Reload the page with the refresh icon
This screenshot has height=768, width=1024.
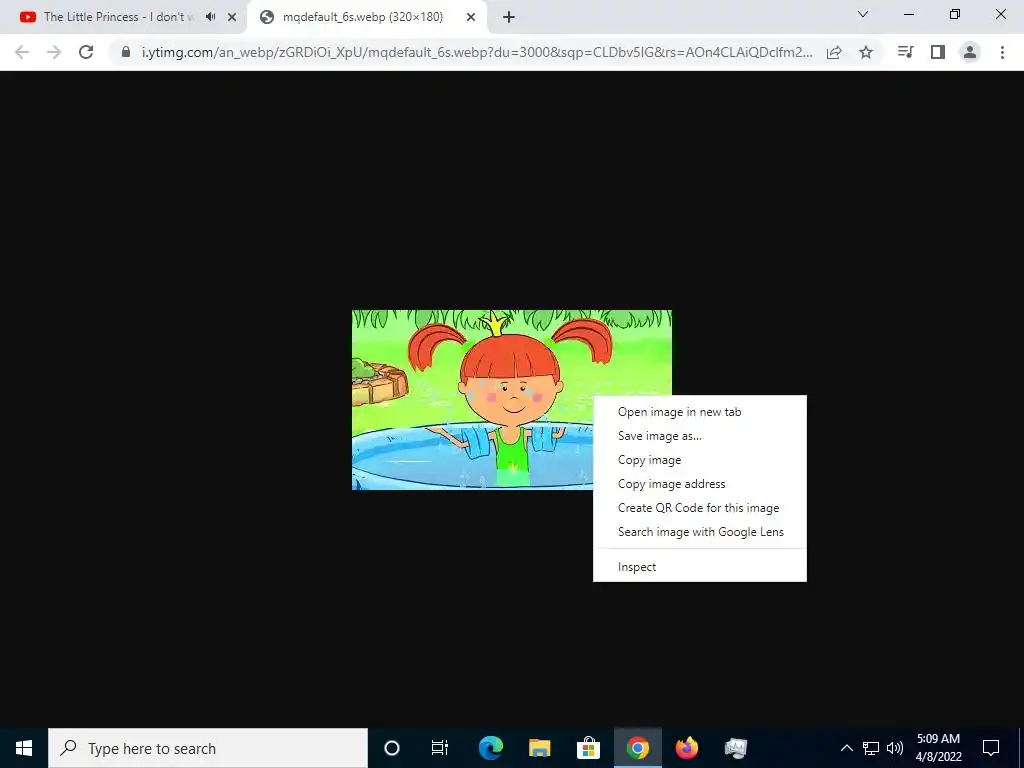click(x=86, y=52)
